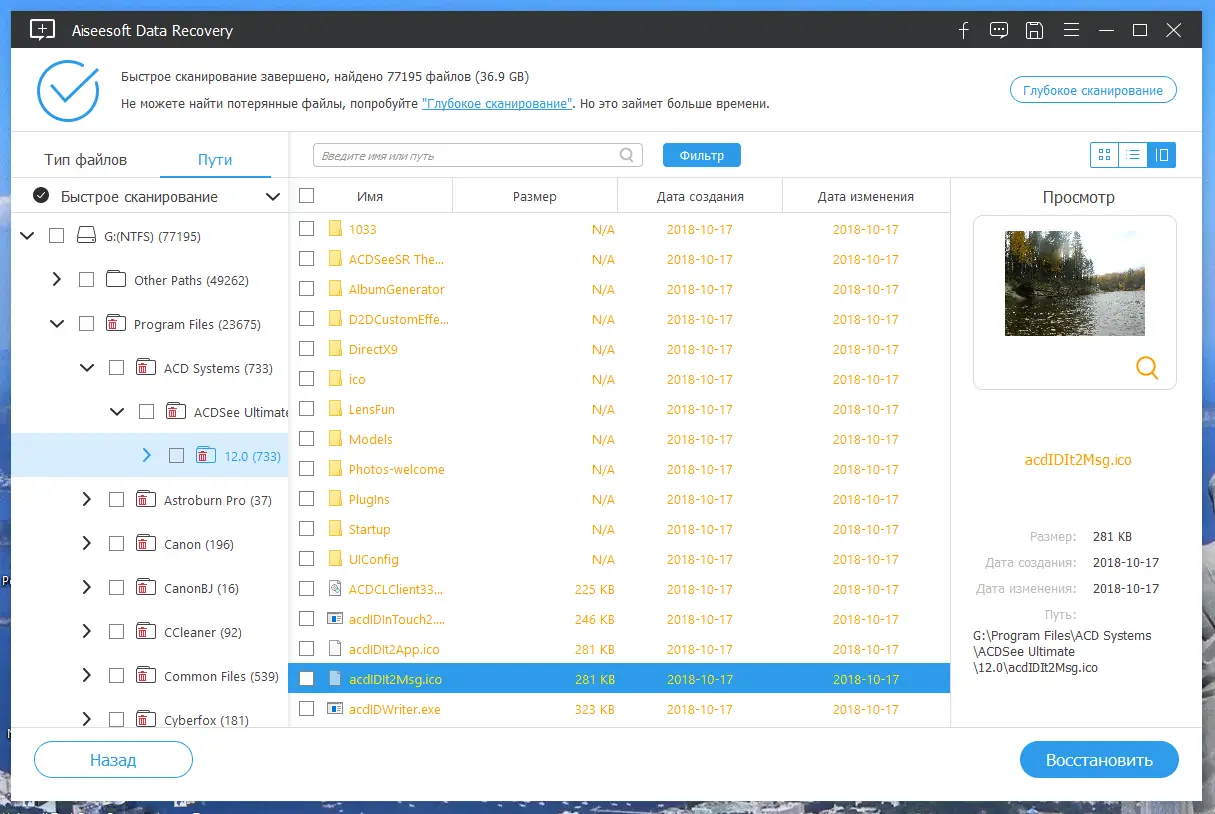Collapse the Program Files tree node
1215x814 pixels.
click(57, 324)
